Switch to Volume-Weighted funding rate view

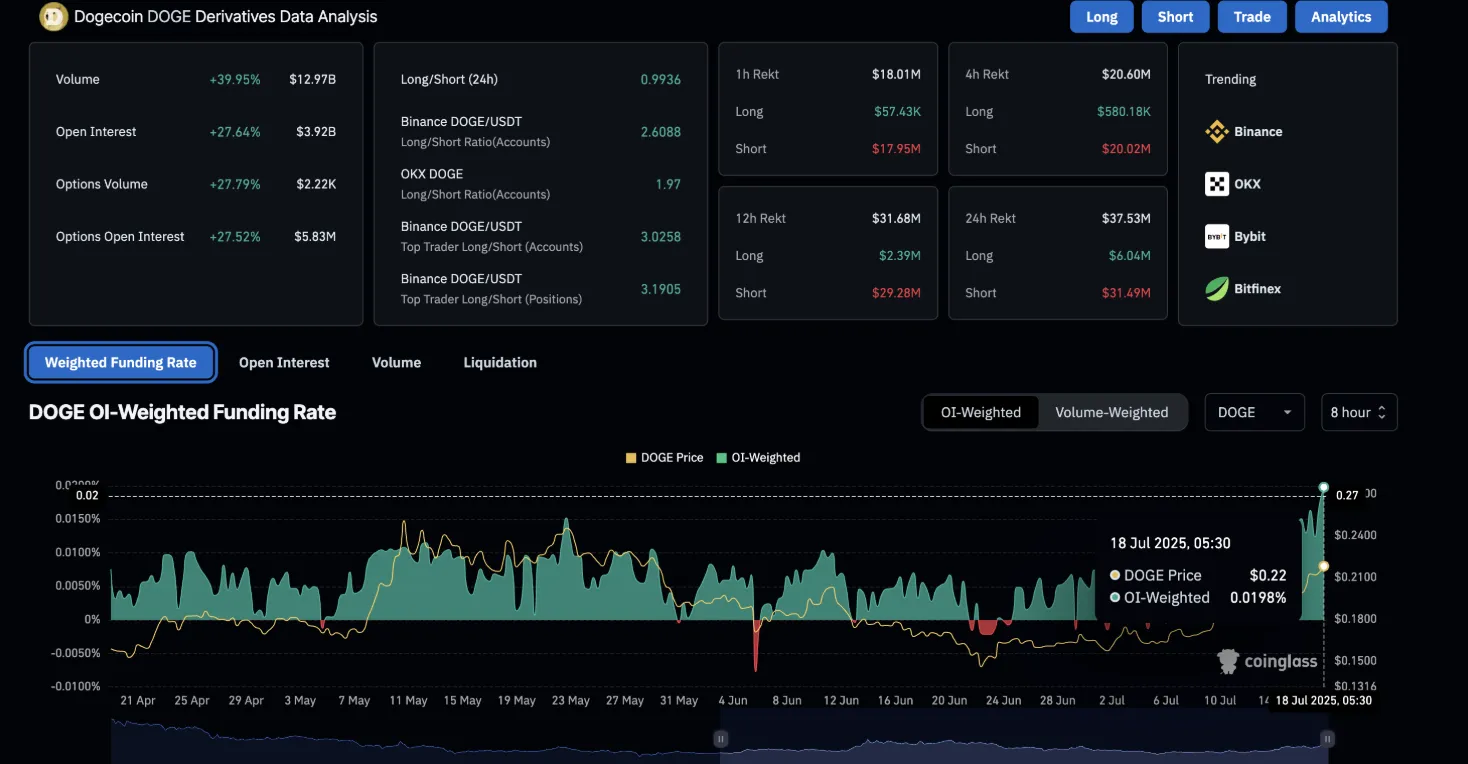point(1113,411)
